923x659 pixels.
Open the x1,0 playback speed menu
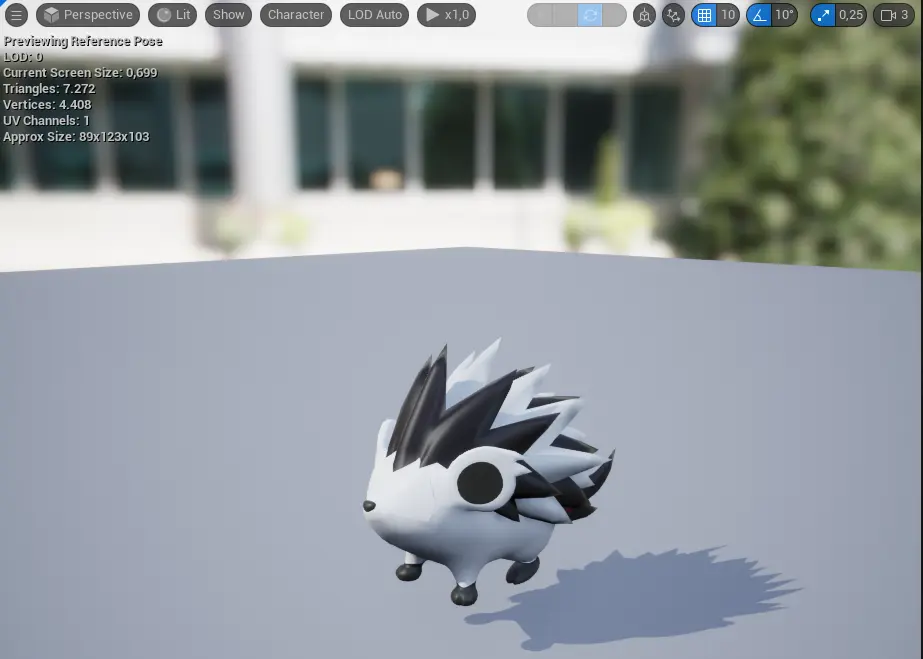click(x=446, y=15)
